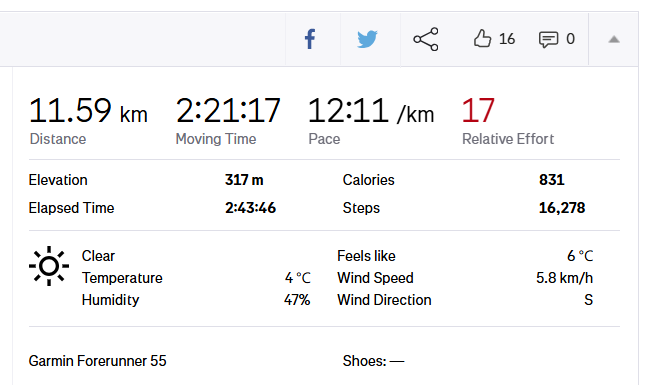The image size is (651, 385).
Task: Click the 2:43:46 elapsed time value
Action: point(250,208)
